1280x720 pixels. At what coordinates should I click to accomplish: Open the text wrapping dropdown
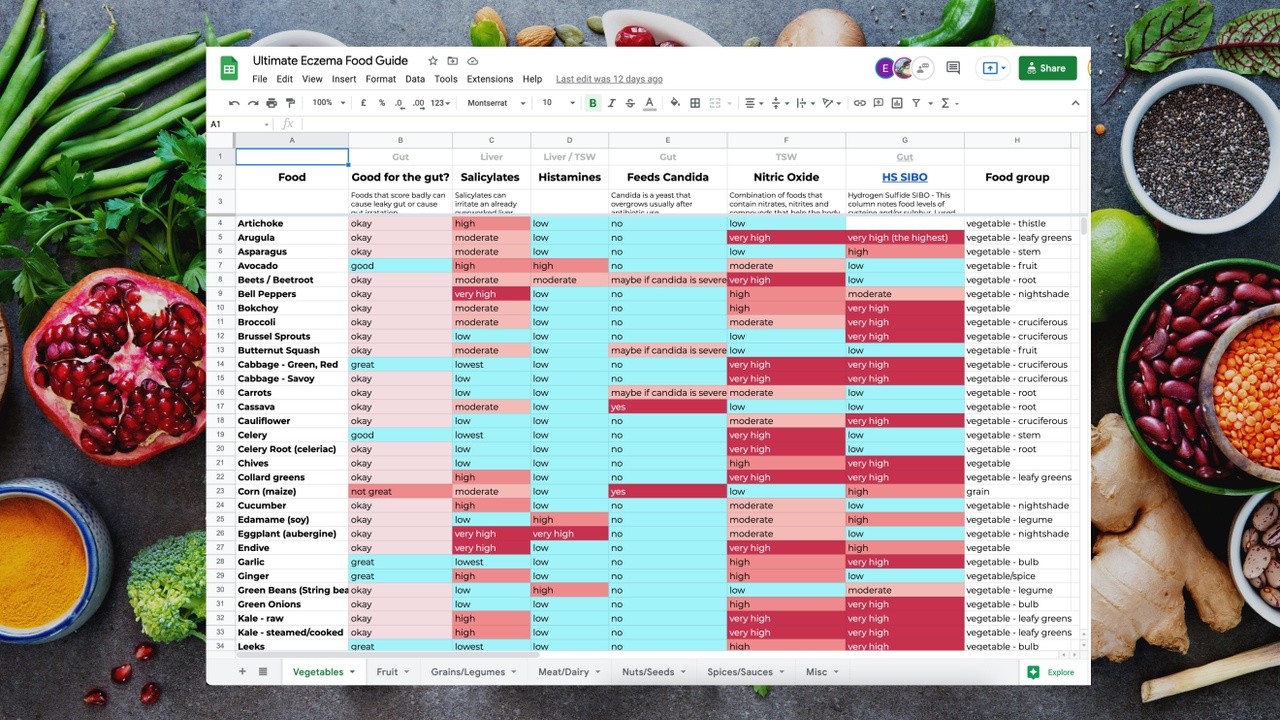806,103
